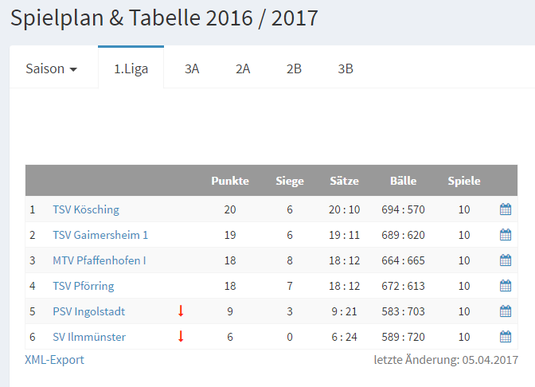Open TSV Gaimersheim 1 team link
535x387 pixels.
pyautogui.click(x=100, y=235)
